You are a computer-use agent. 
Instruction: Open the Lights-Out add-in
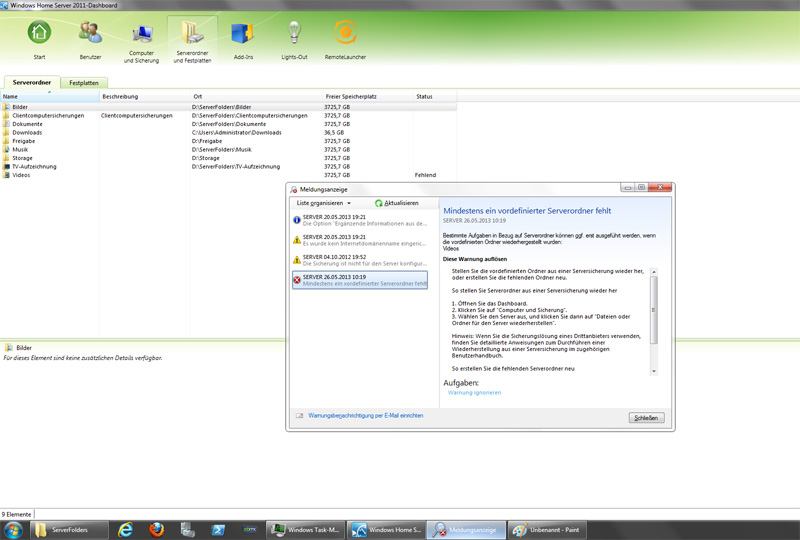(x=294, y=40)
